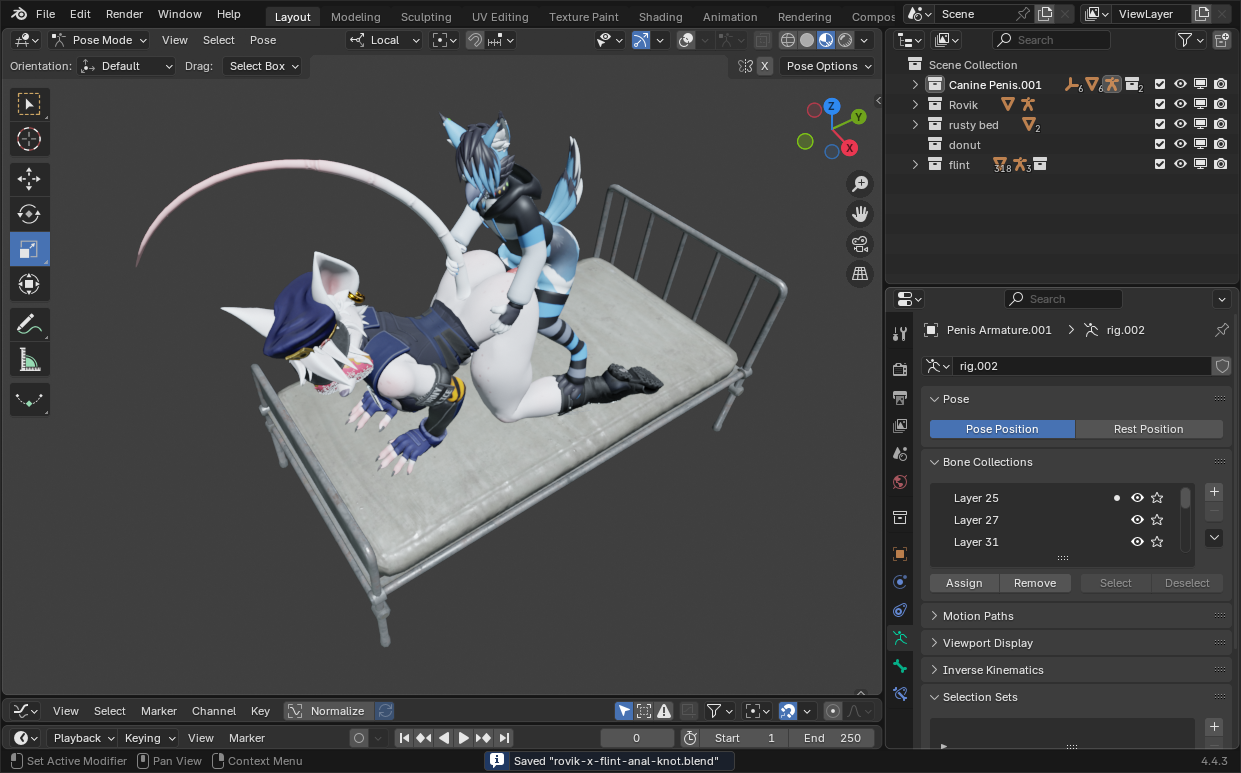Open the Drag Select Box dropdown

pyautogui.click(x=262, y=66)
